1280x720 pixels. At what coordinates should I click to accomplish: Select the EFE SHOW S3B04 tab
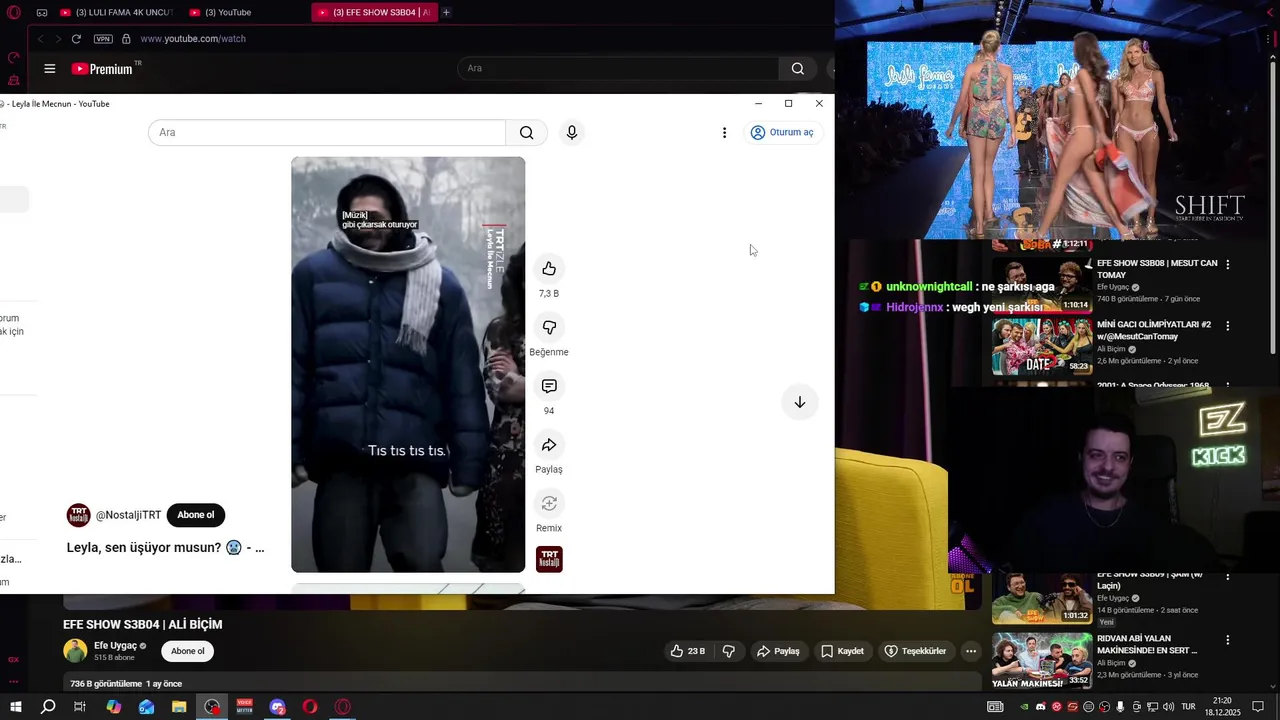(x=374, y=12)
